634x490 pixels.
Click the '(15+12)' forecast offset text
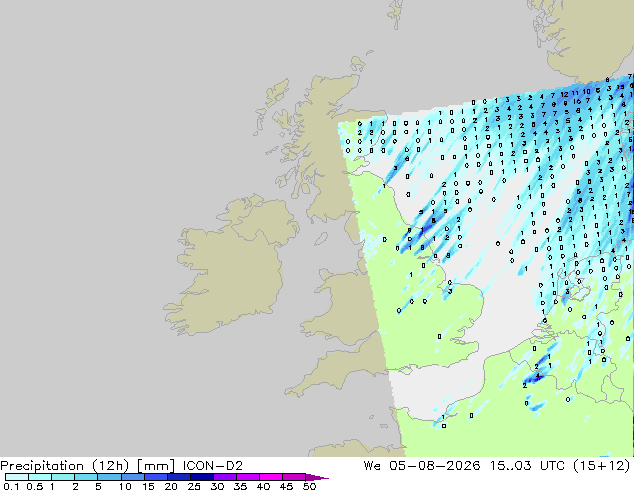(601, 466)
